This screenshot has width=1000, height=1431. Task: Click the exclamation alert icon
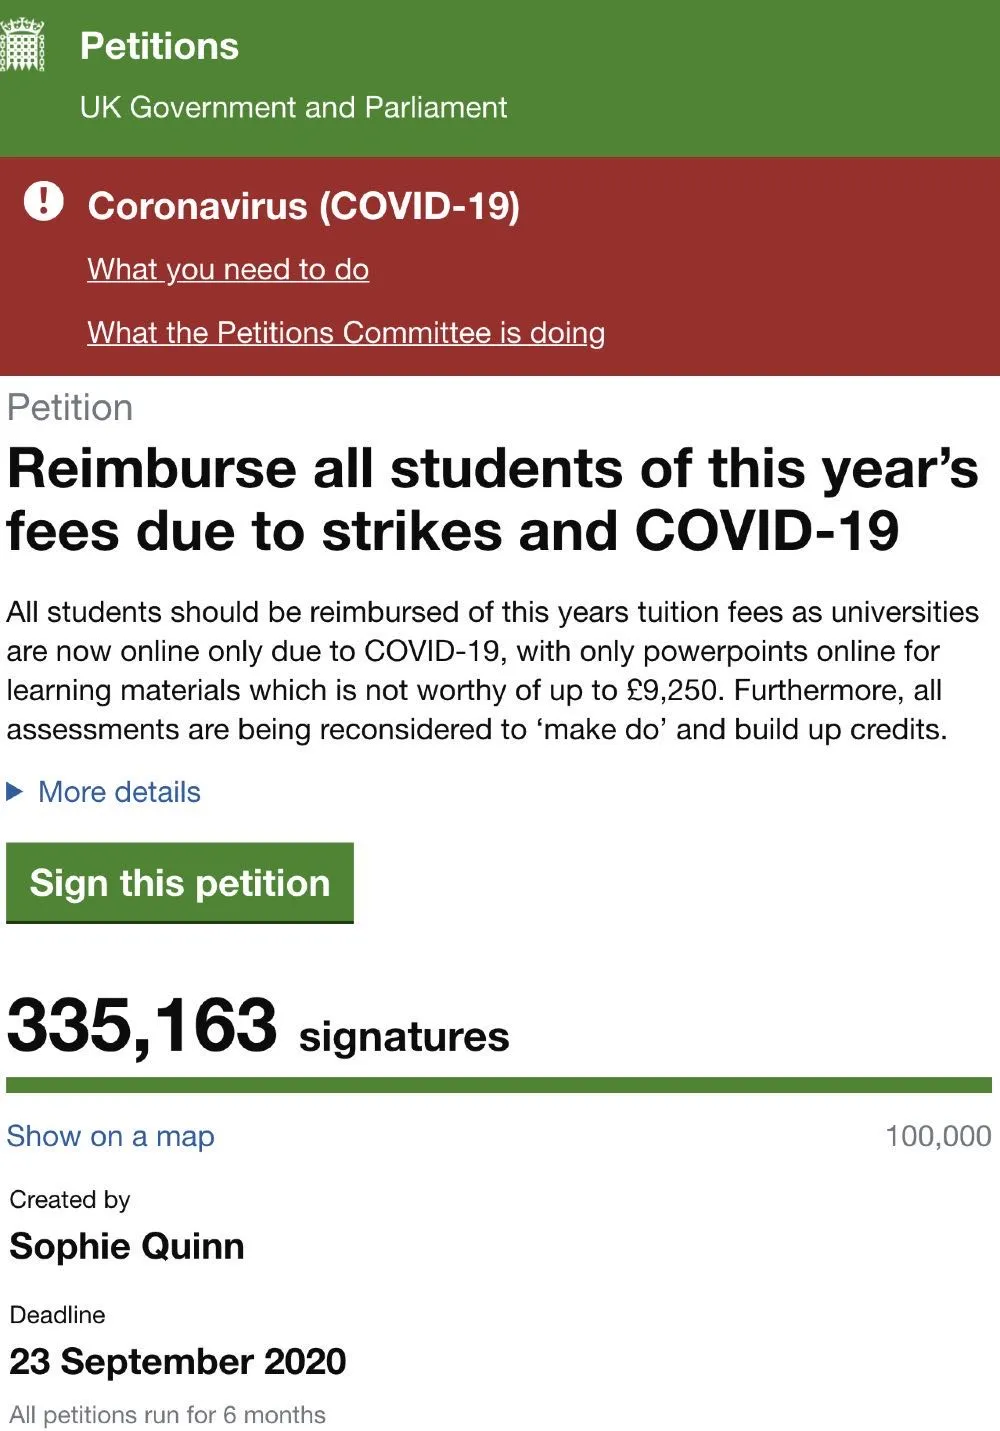coord(44,201)
